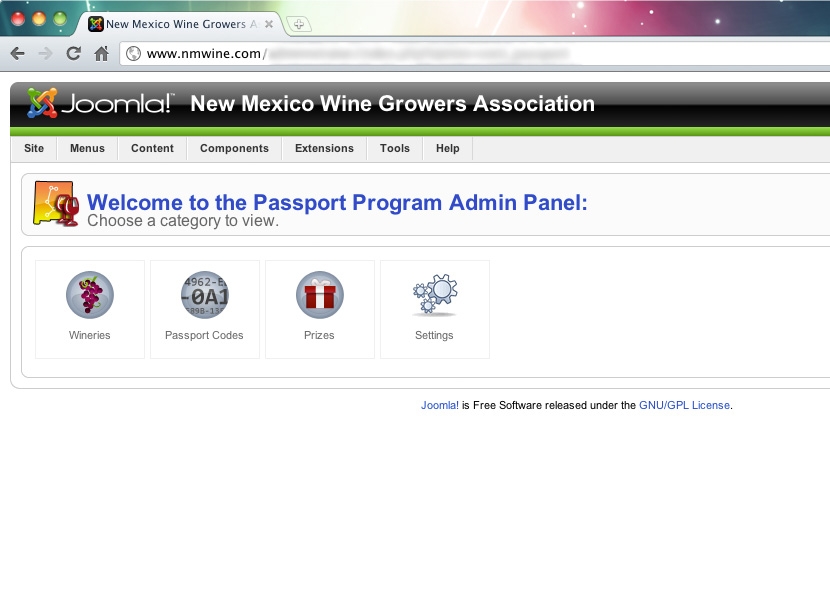Open the Settings gears icon
The height and width of the screenshot is (600, 830).
pyautogui.click(x=435, y=295)
